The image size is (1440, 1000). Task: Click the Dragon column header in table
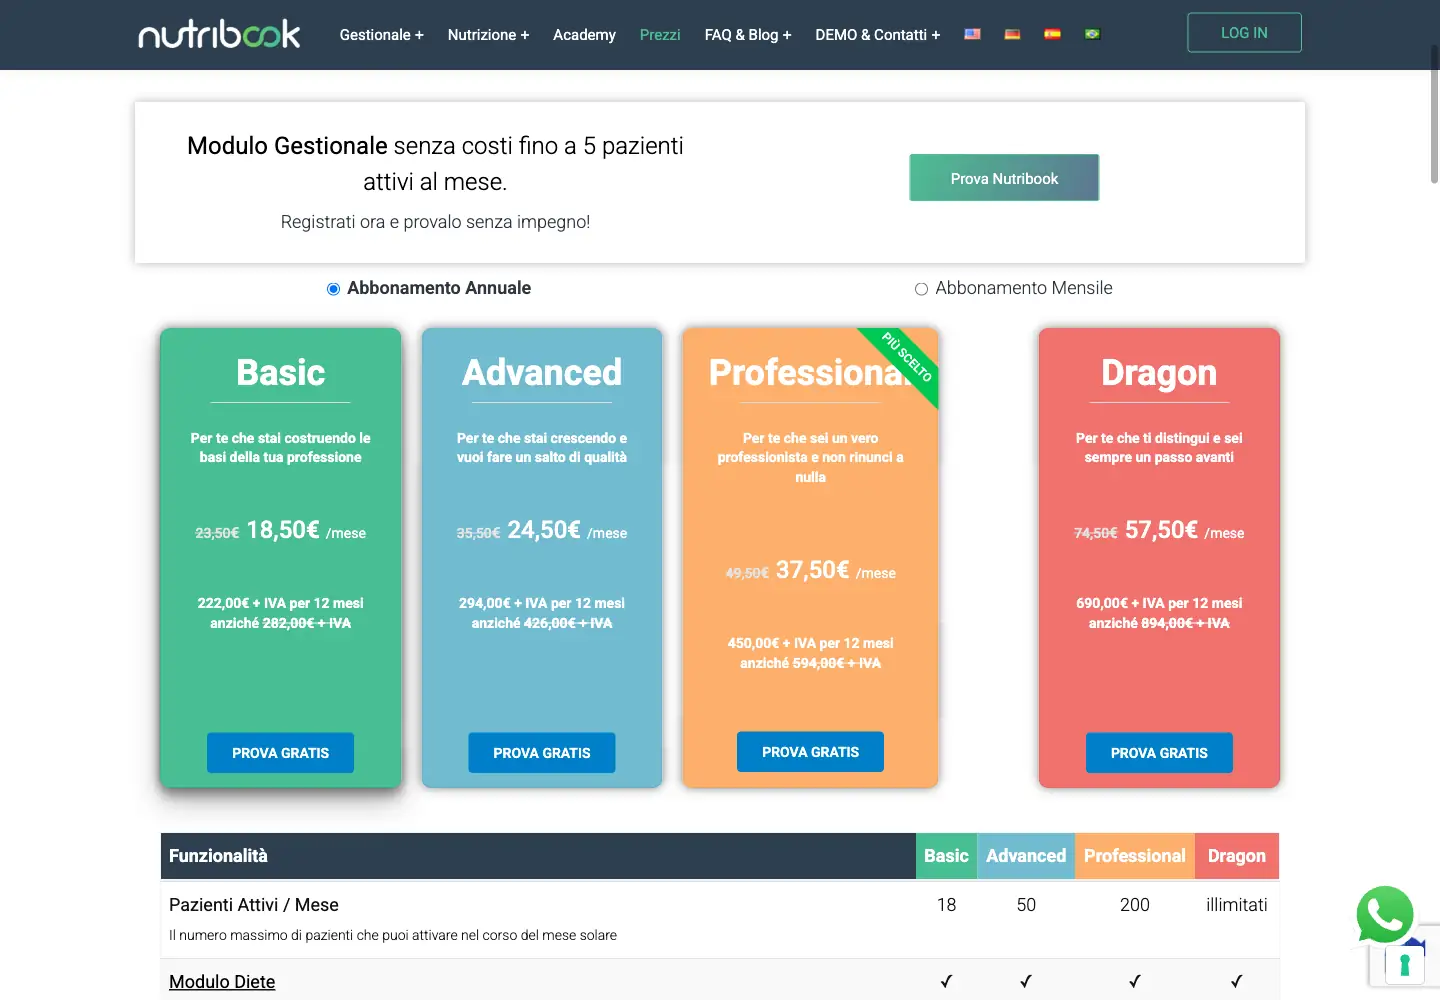tap(1237, 856)
